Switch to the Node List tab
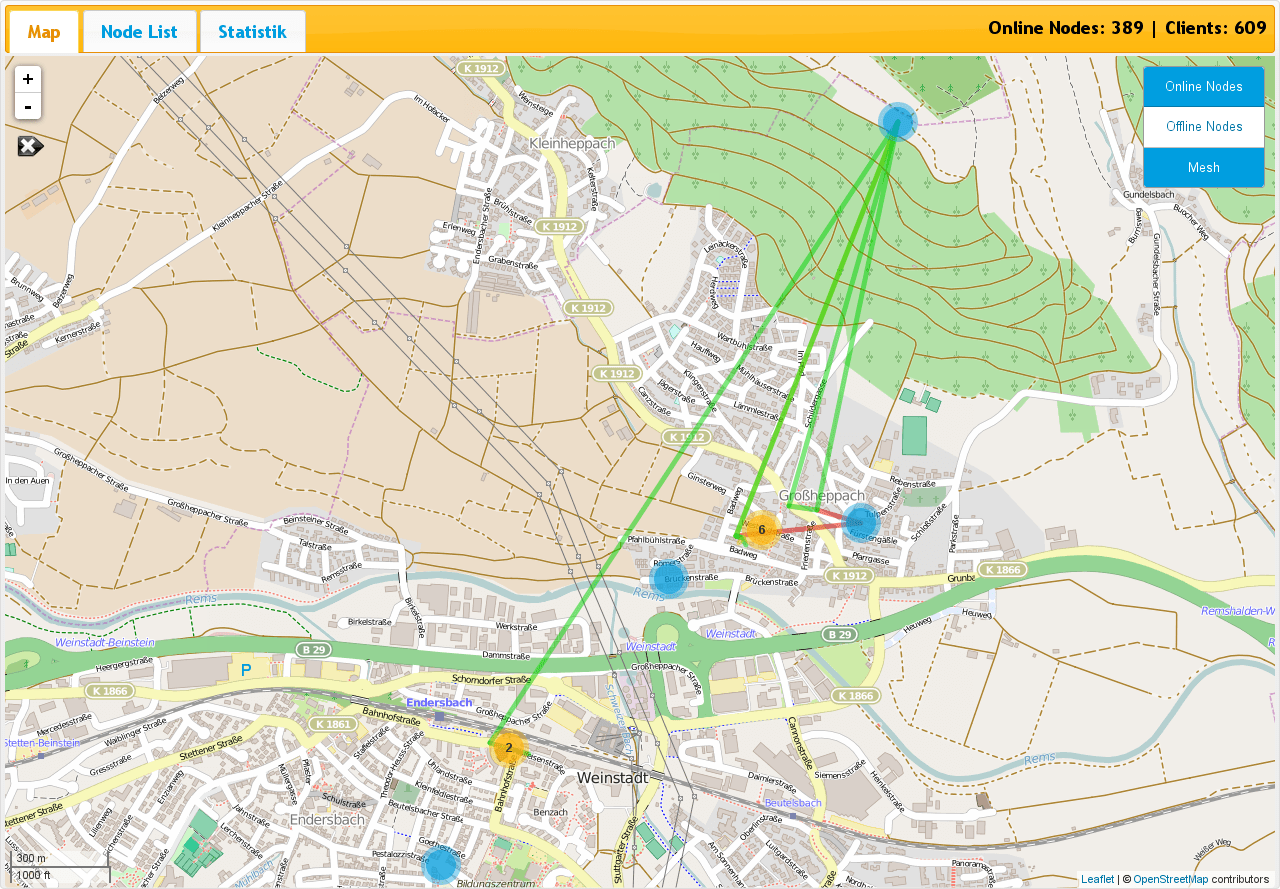 (139, 31)
